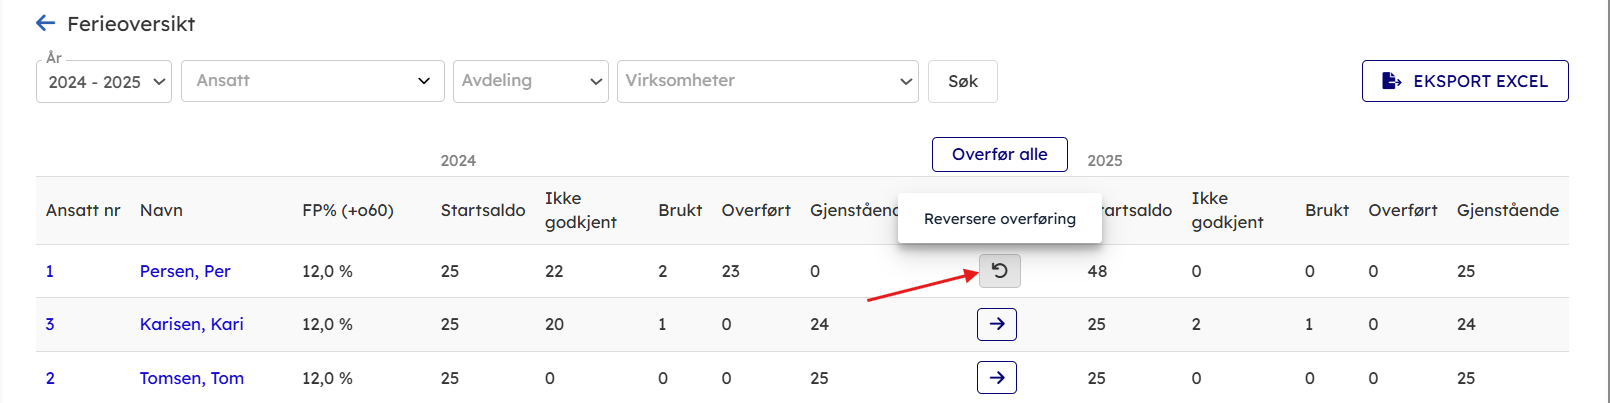Viewport: 1610px width, 403px height.
Task: Open employee link Tomsen, Tom
Action: tap(191, 378)
